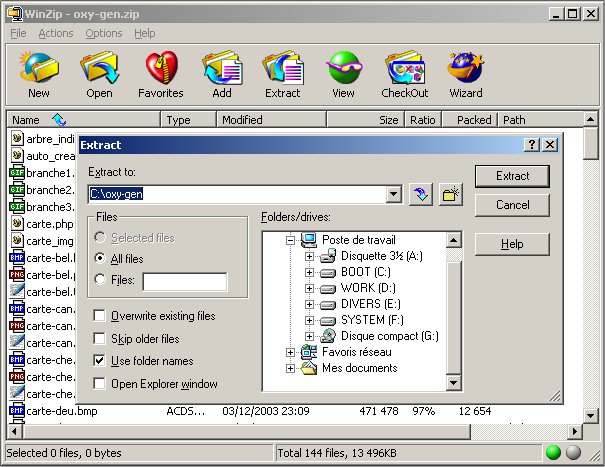Click the Help button in the Extract dialog
Screen dimensions: 605x467
pos(512,244)
